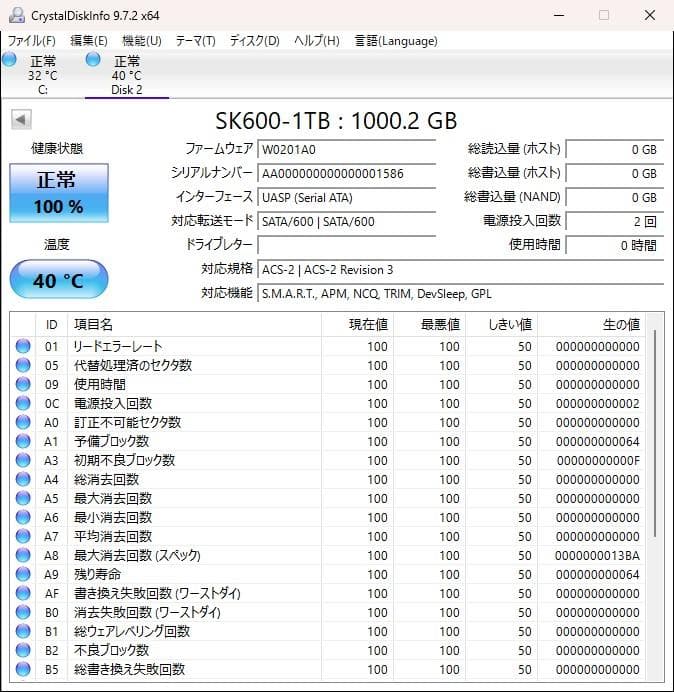This screenshot has width=674, height=692.
Task: Click the 項目名 column header
Action: (194, 325)
